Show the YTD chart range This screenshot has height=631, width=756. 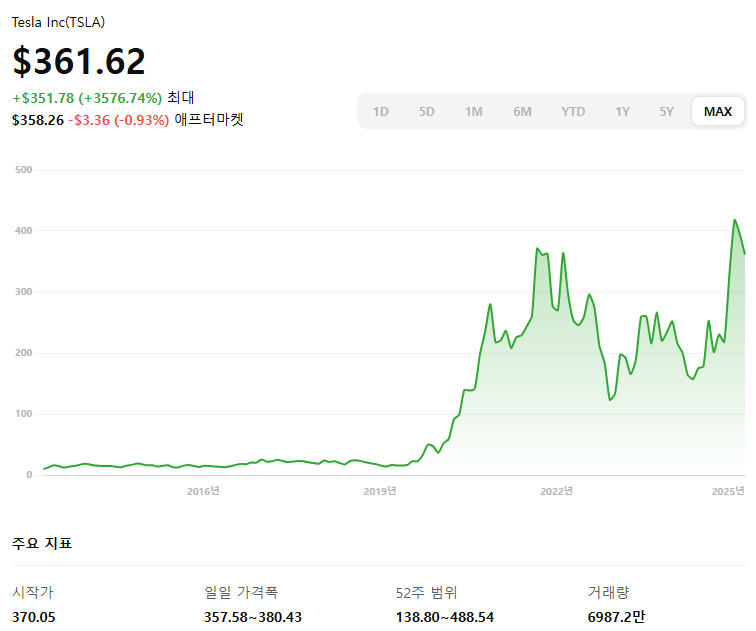[x=573, y=112]
